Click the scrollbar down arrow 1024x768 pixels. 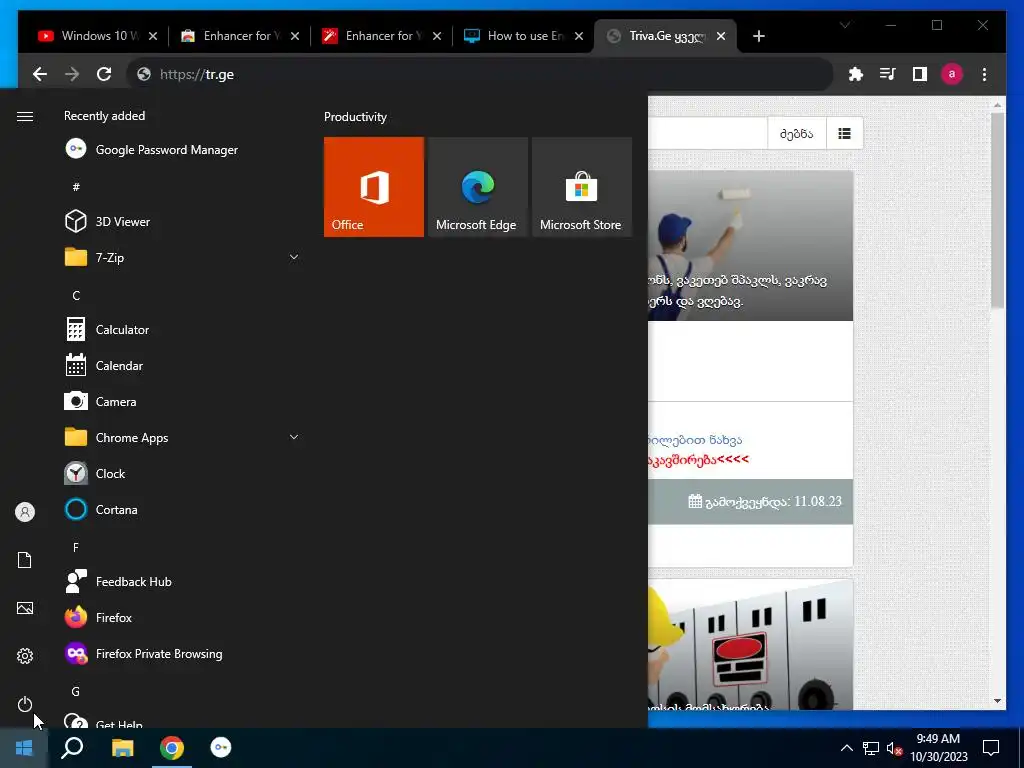(x=997, y=701)
